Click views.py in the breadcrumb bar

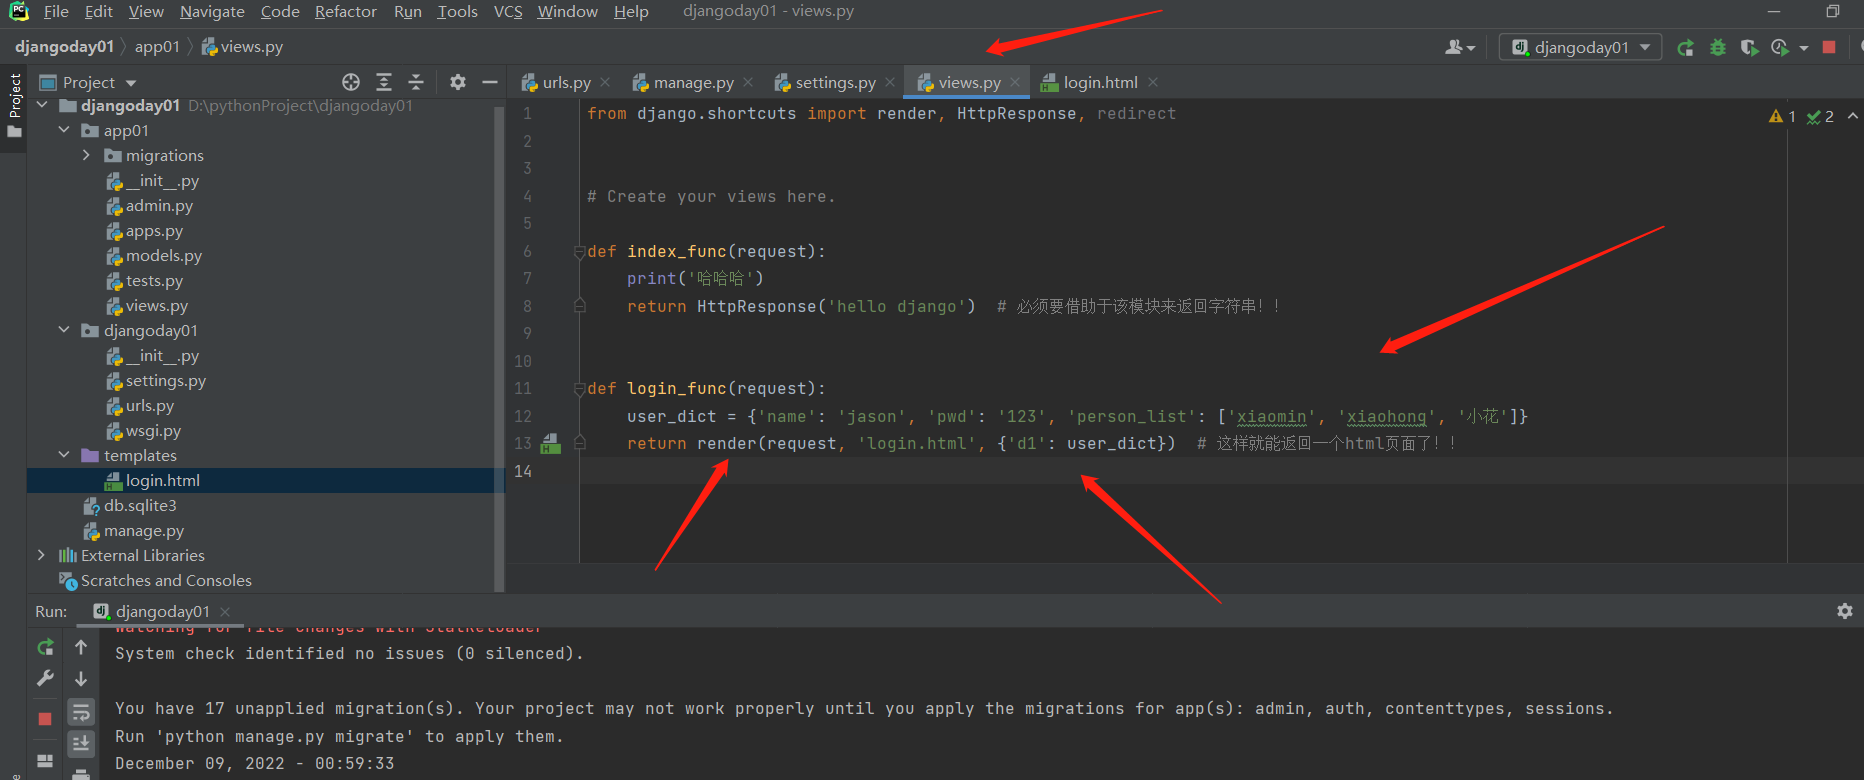242,47
